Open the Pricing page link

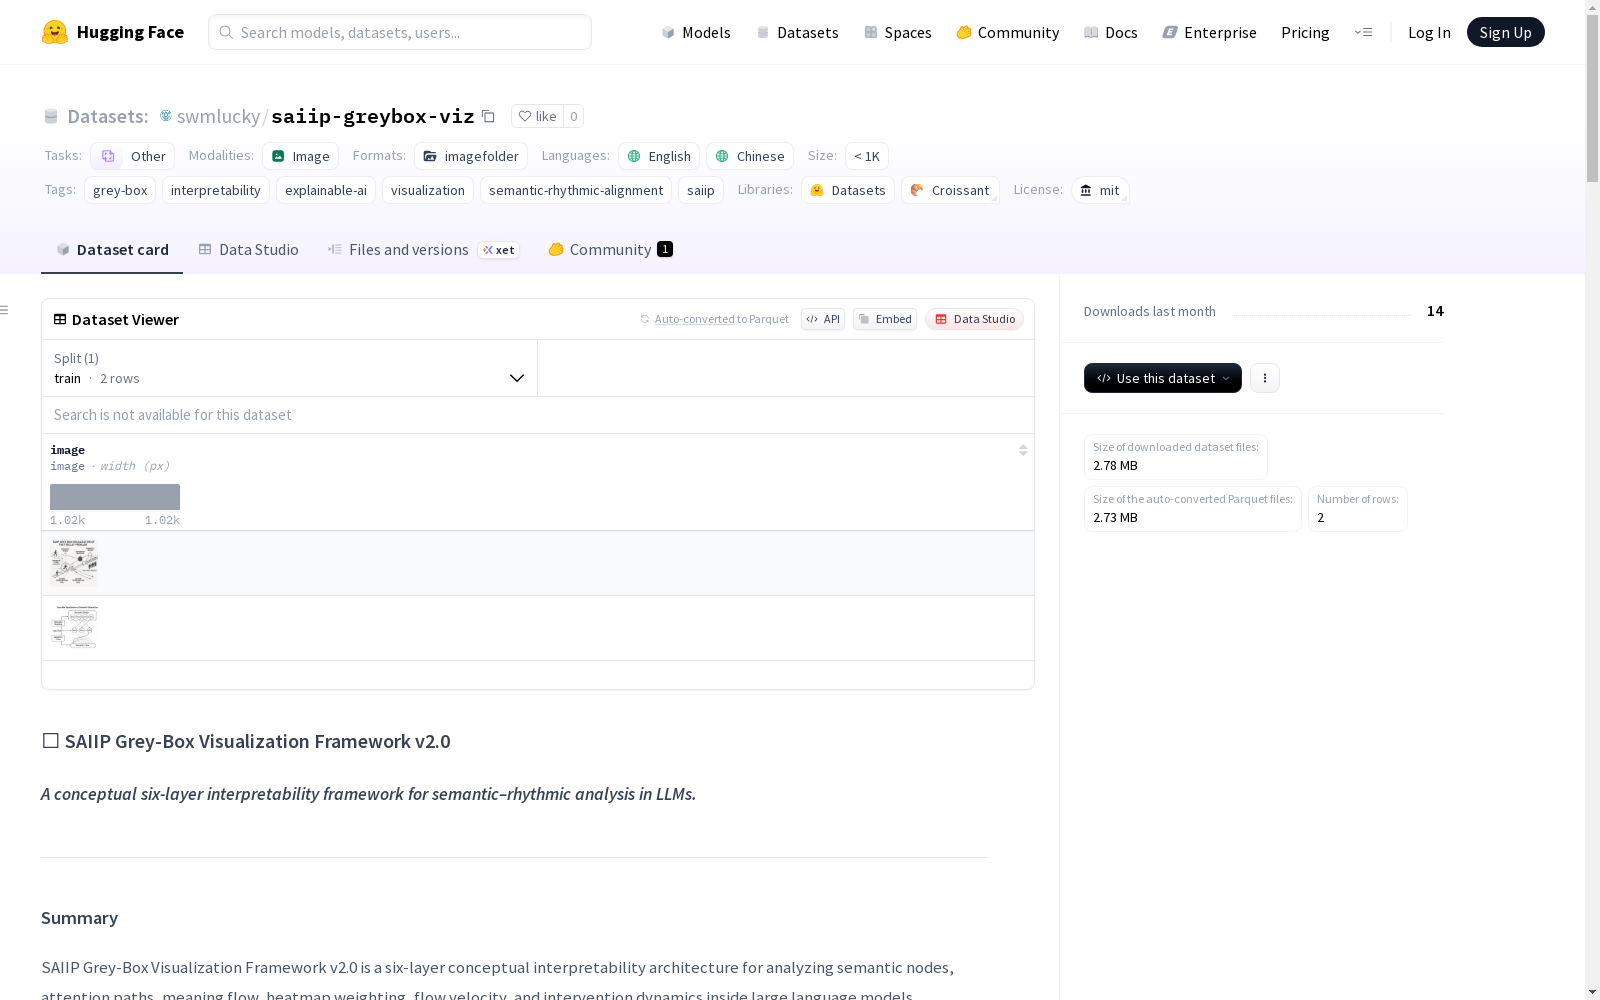[1305, 32]
